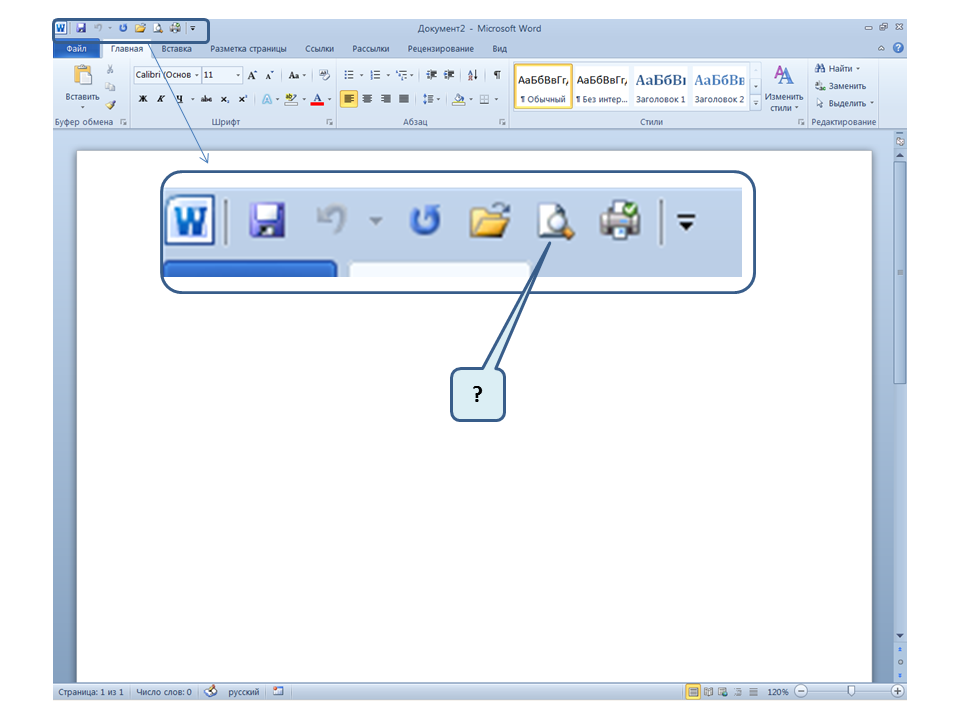960x720 pixels.
Task: Enable center paragraph alignment
Action: point(367,99)
